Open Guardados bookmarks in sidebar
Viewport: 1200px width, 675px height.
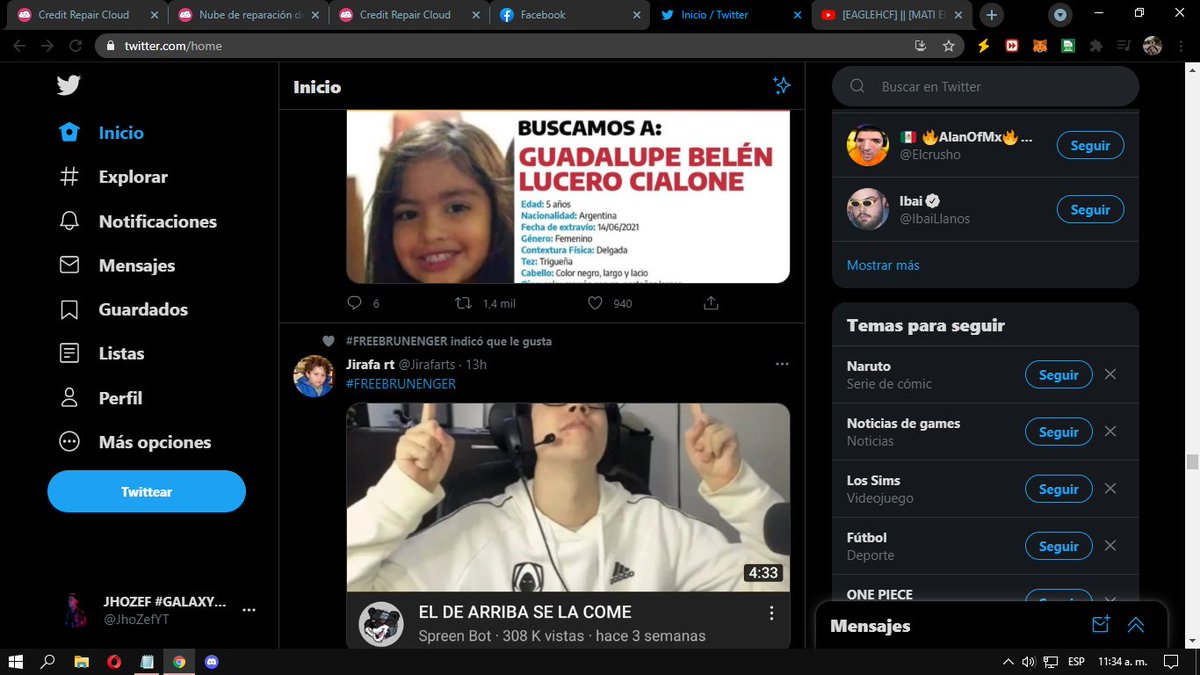point(122,309)
